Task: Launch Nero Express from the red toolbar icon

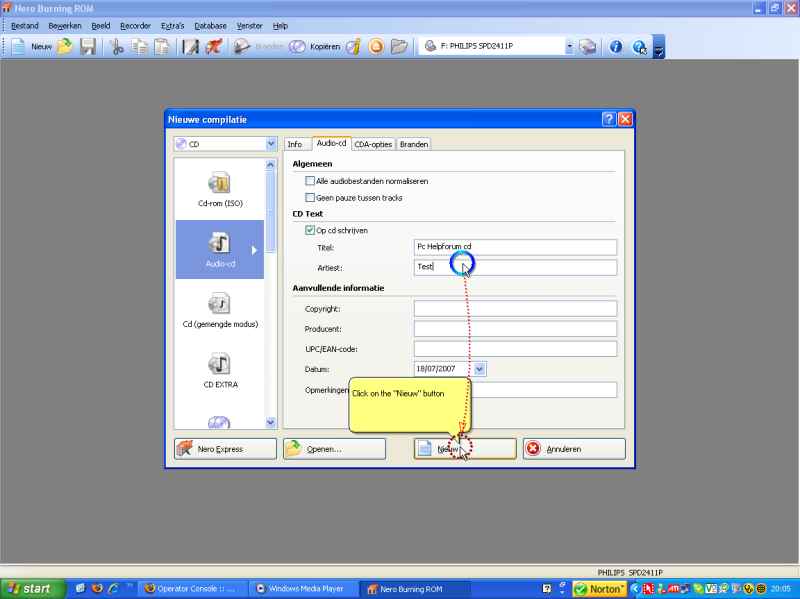Action: 214,46
